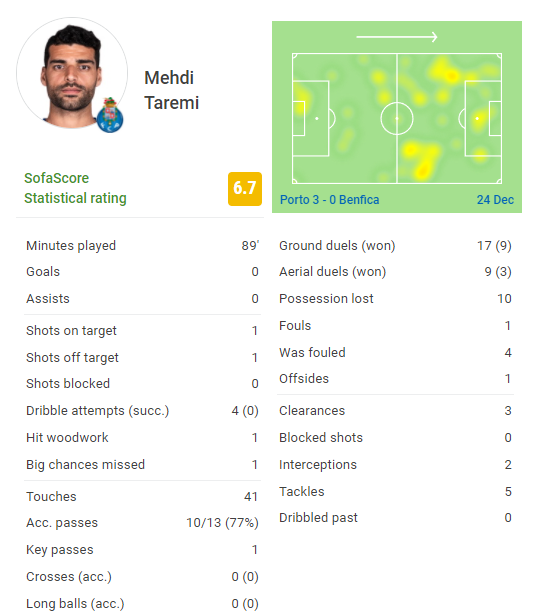Click Mehdi Taremi's profile photo

72,73
